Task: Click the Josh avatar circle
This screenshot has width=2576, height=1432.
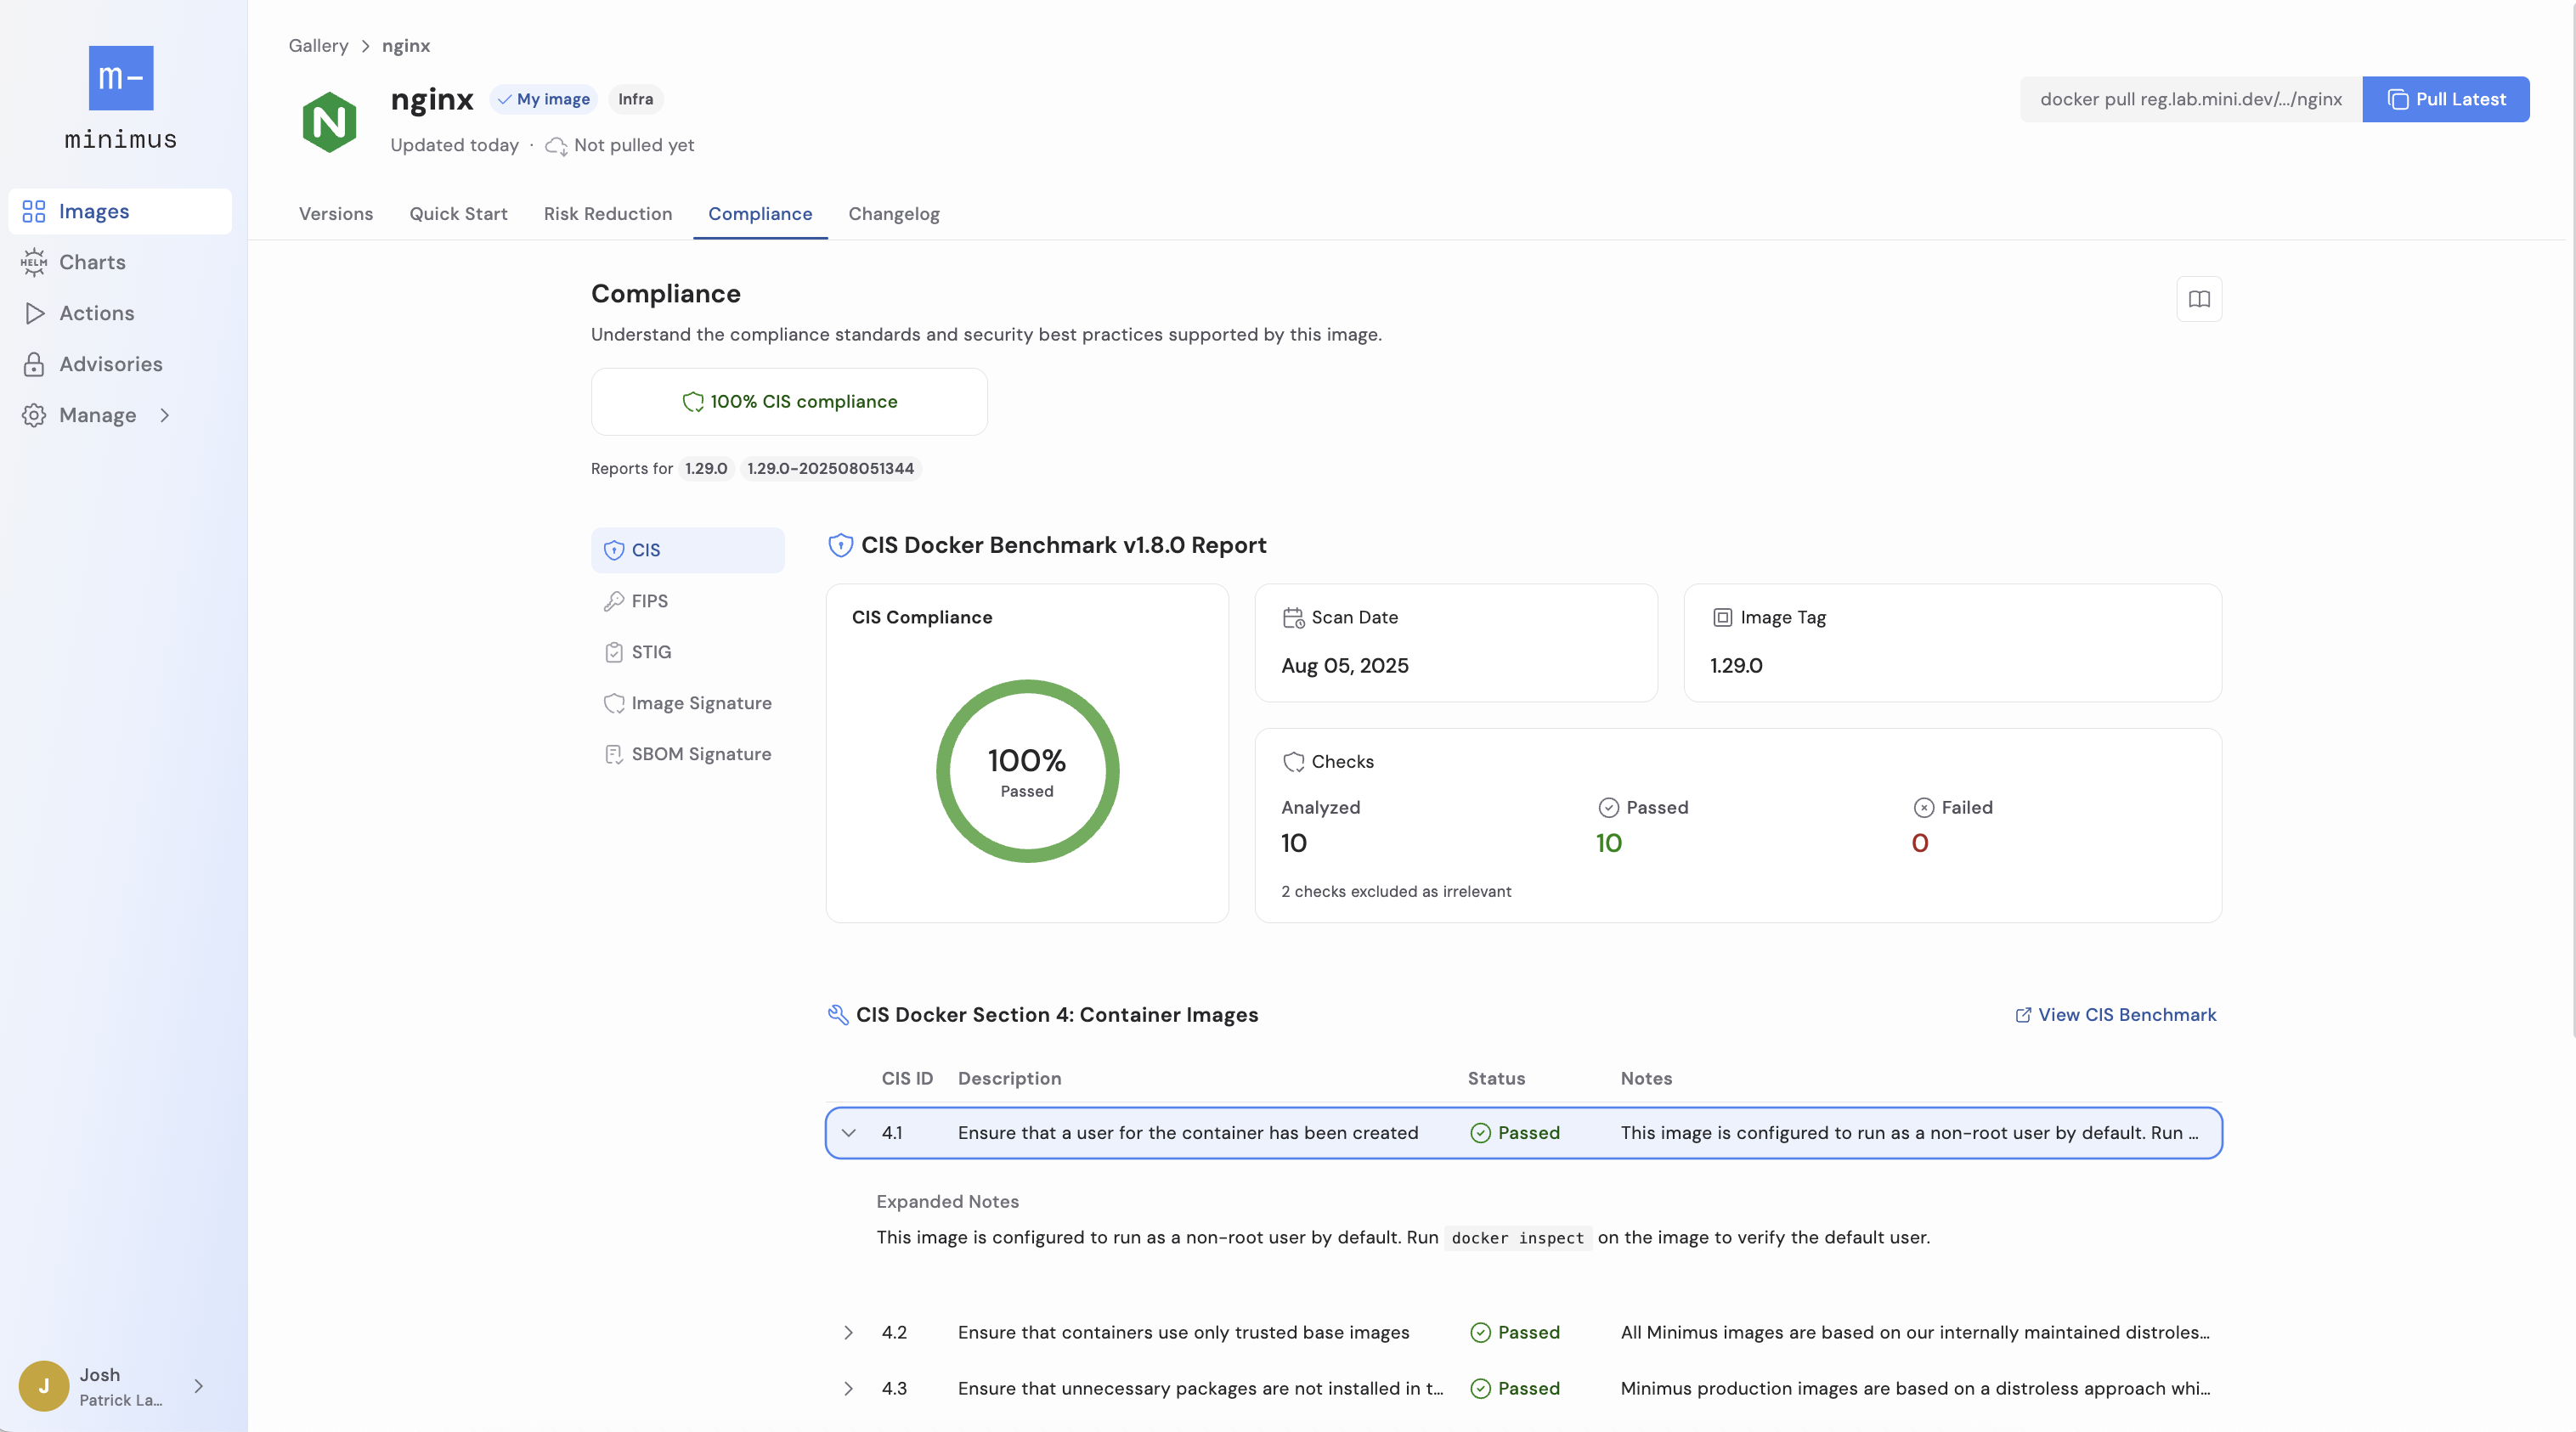Action: point(44,1386)
